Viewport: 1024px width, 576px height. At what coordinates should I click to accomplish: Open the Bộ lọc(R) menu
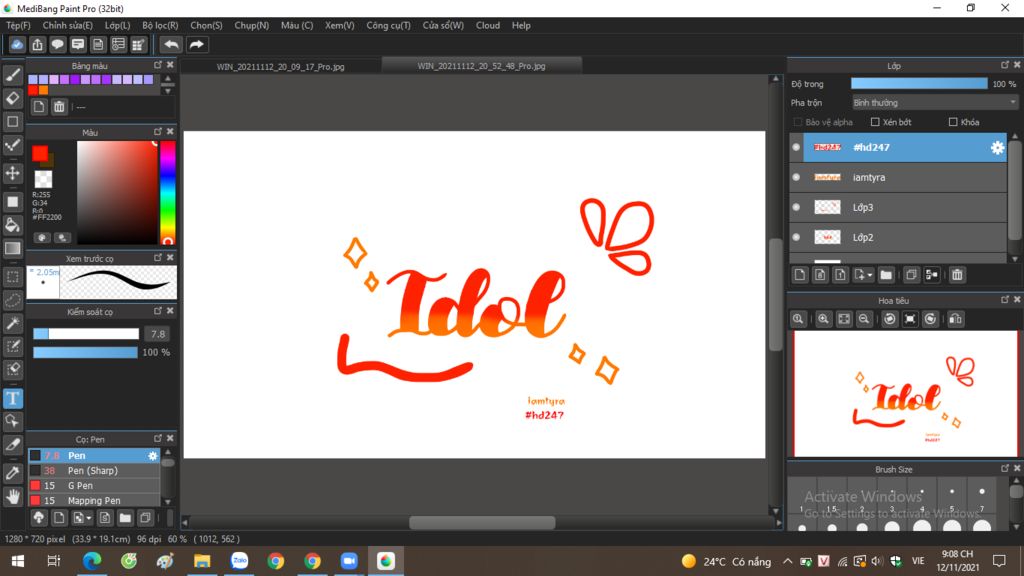coord(160,25)
